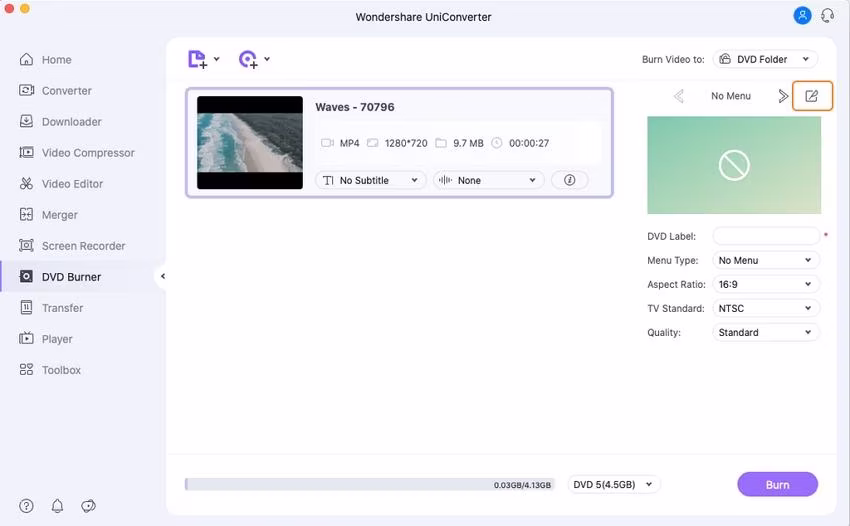Screen dimensions: 850x526
Task: Click the 1280*720 resolution text
Action: 406,143
